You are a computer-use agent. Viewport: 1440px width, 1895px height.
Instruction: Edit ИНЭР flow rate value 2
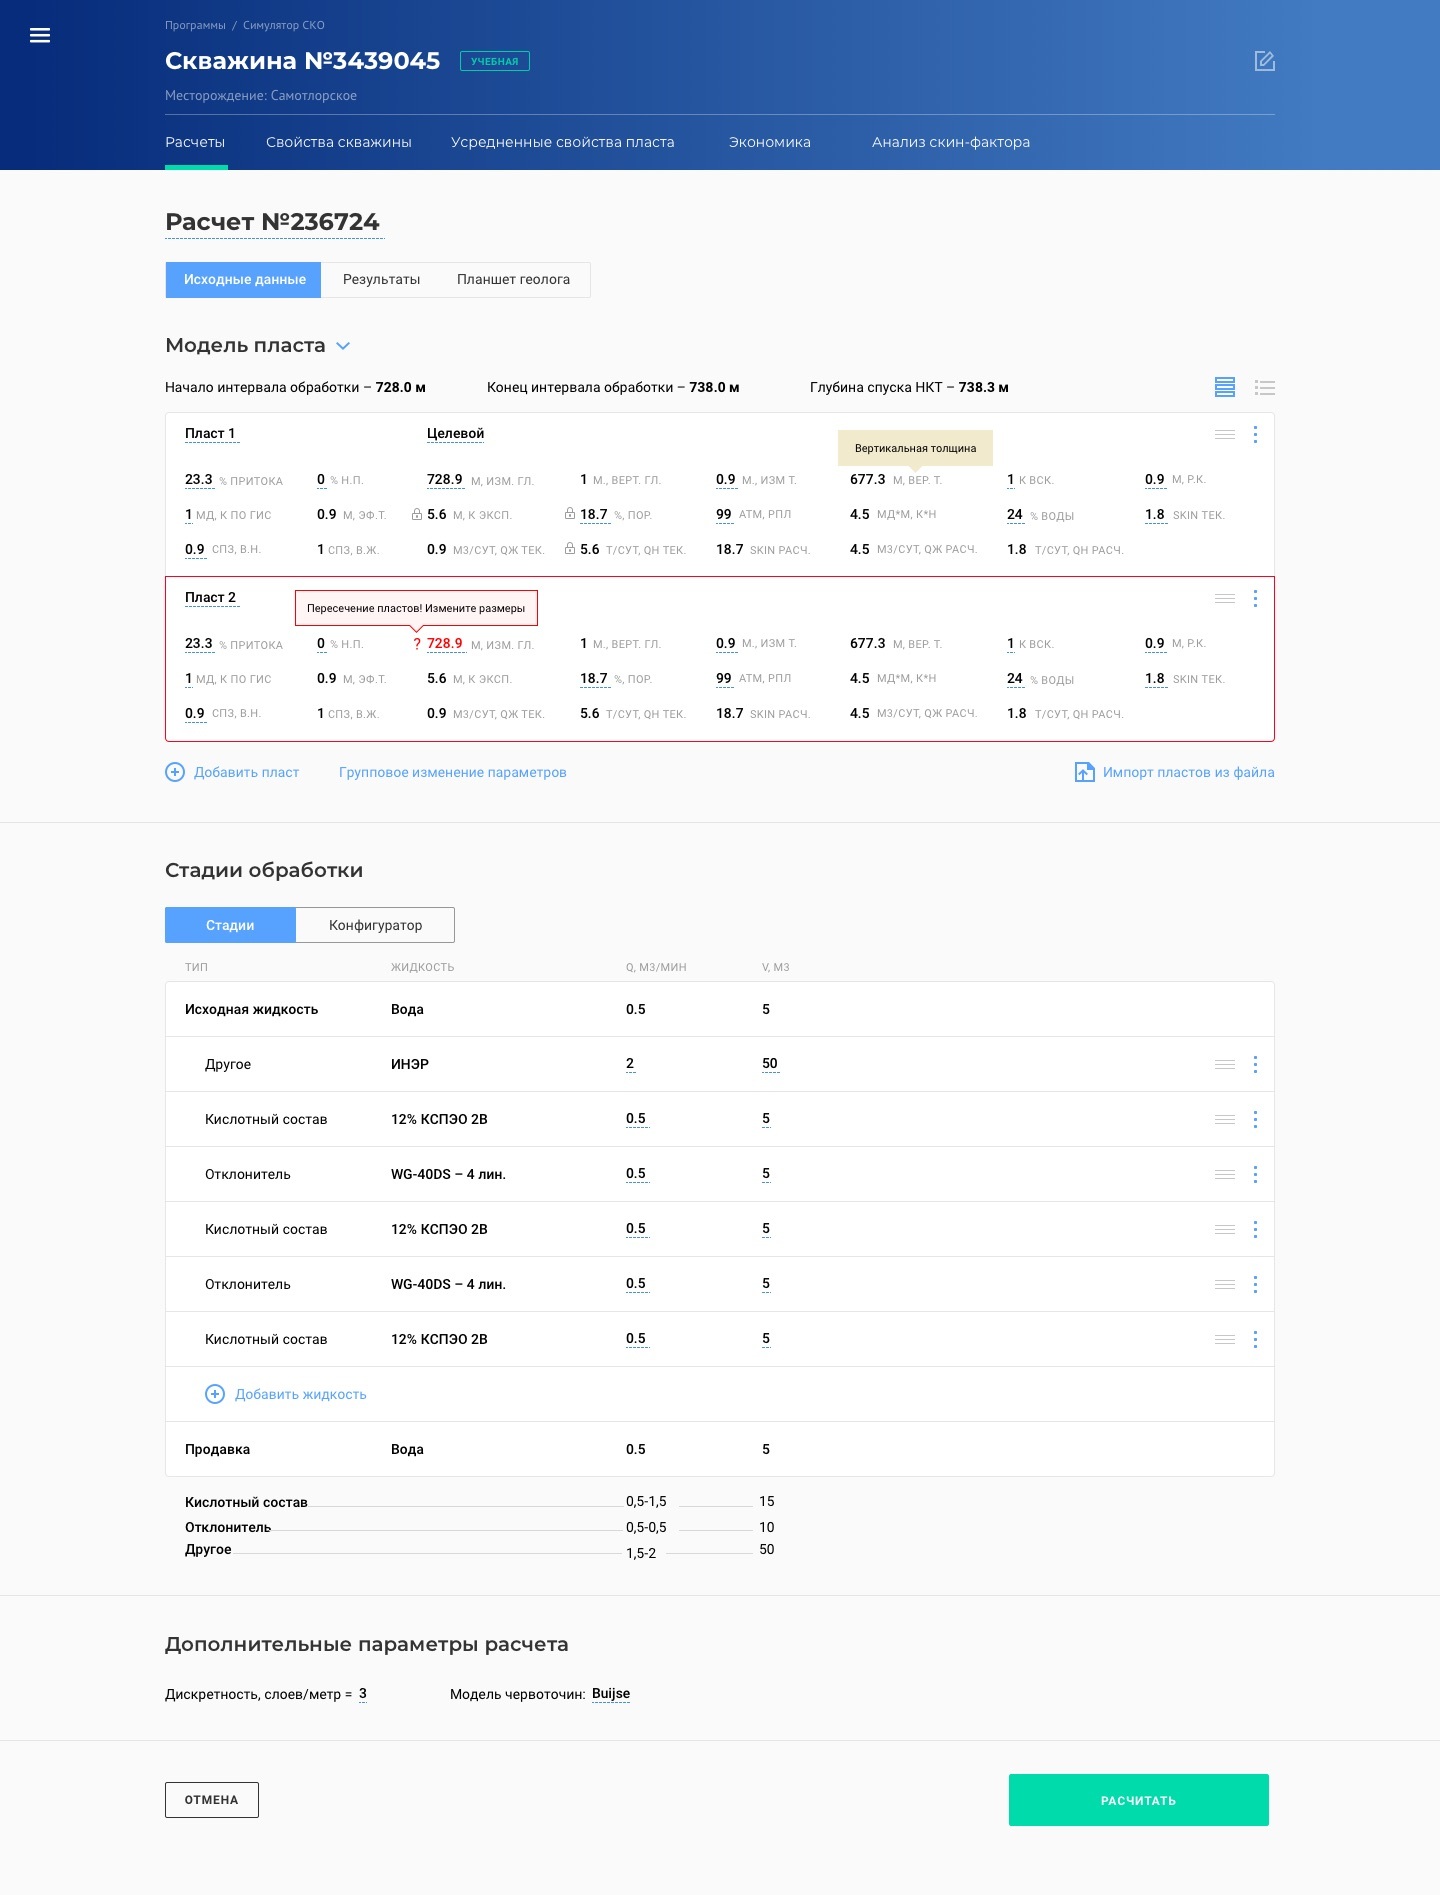[x=630, y=1064]
